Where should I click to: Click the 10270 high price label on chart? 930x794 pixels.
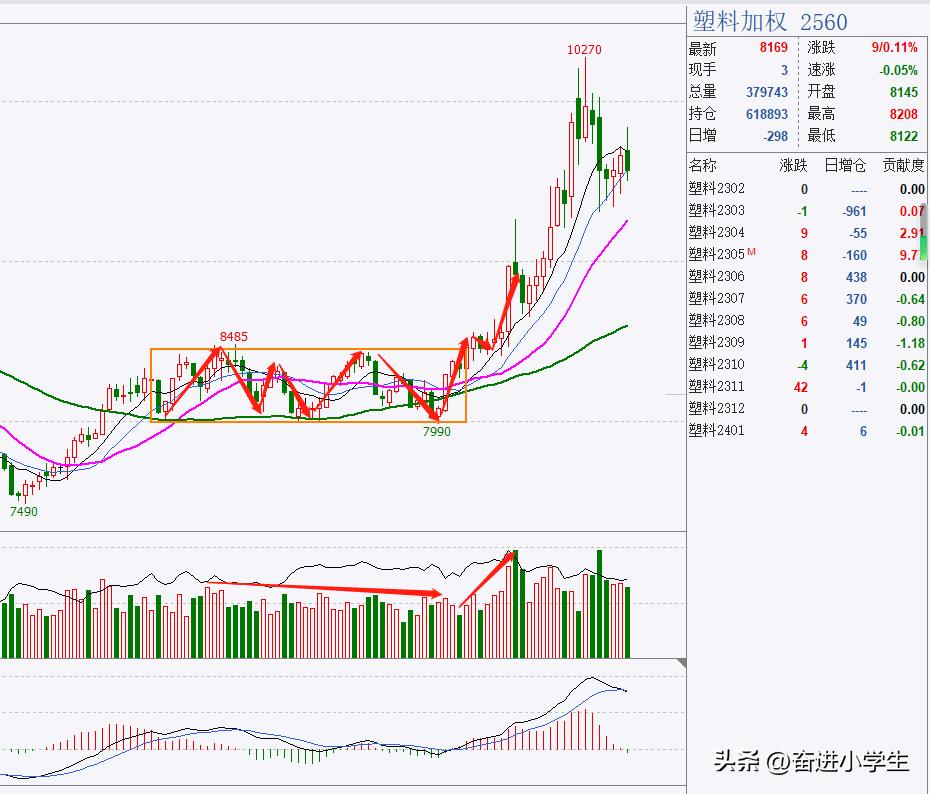584,50
